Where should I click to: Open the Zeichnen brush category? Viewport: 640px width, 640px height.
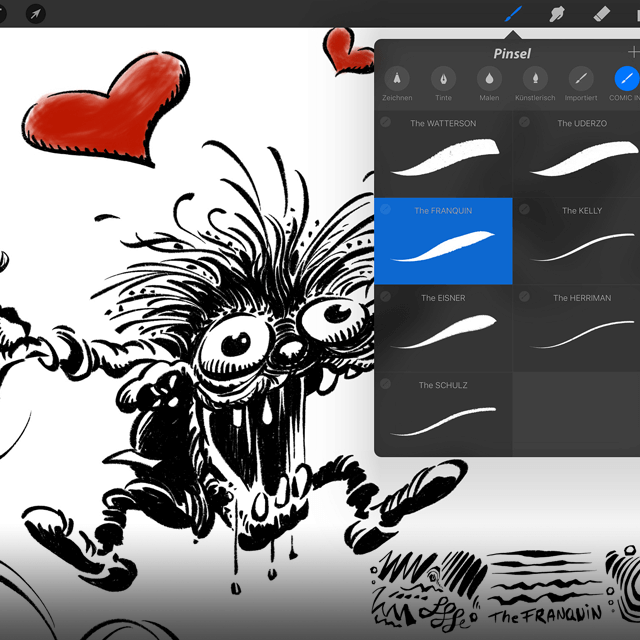(x=397, y=85)
